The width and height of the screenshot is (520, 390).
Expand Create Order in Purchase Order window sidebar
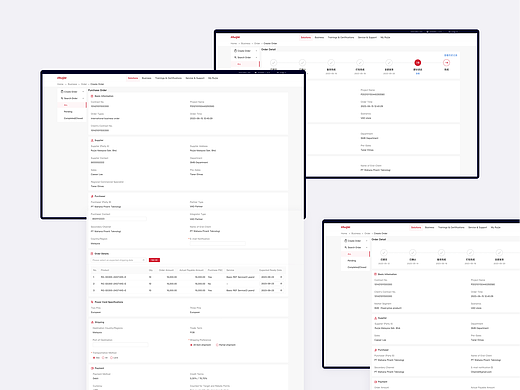coord(72,92)
